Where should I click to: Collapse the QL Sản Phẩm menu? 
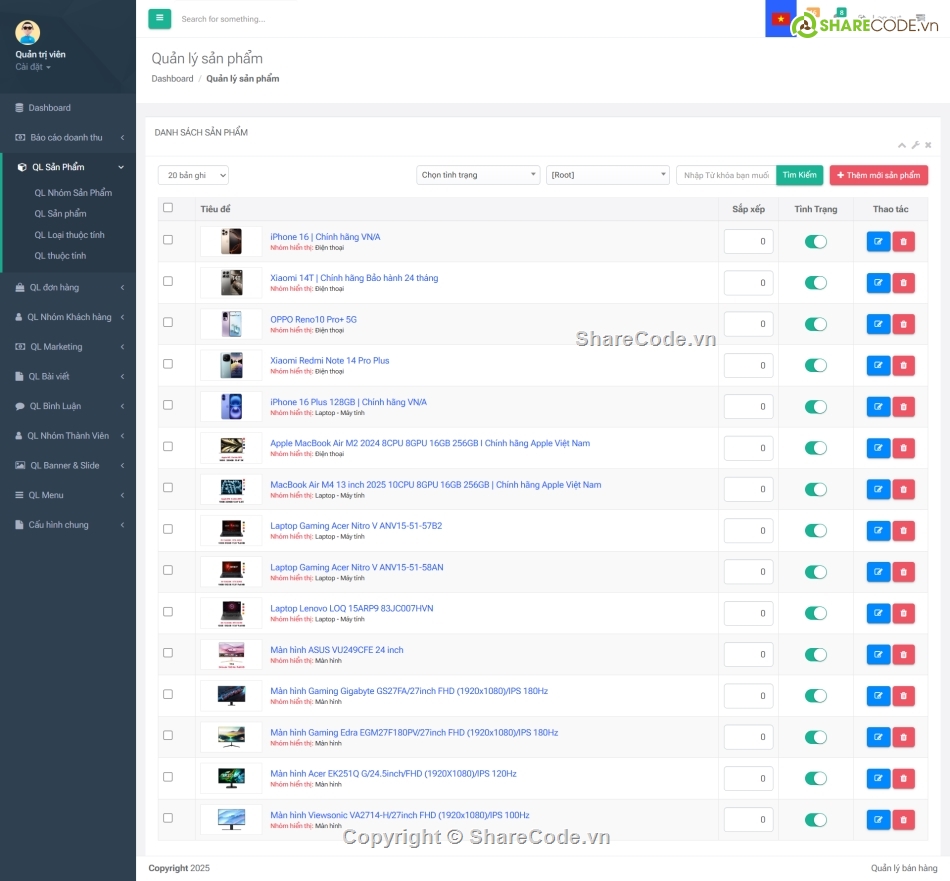[68, 167]
